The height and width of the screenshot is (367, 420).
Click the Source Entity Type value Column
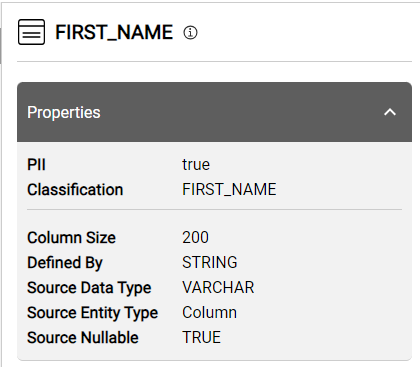(209, 313)
